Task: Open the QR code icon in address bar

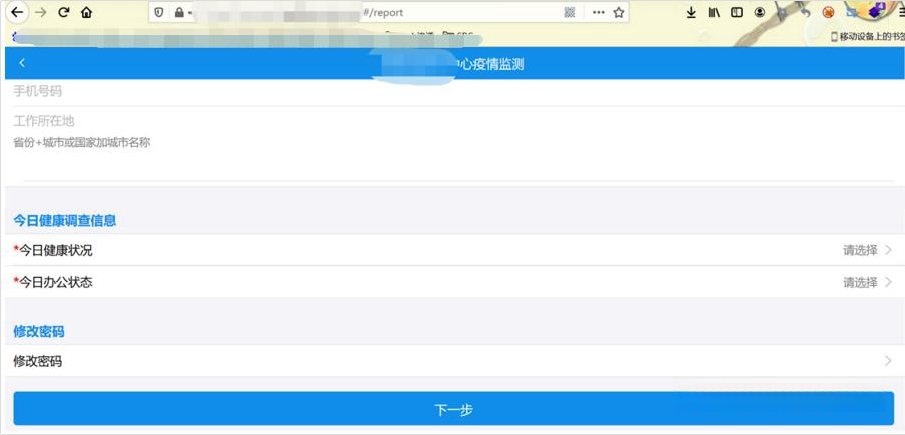Action: (570, 13)
